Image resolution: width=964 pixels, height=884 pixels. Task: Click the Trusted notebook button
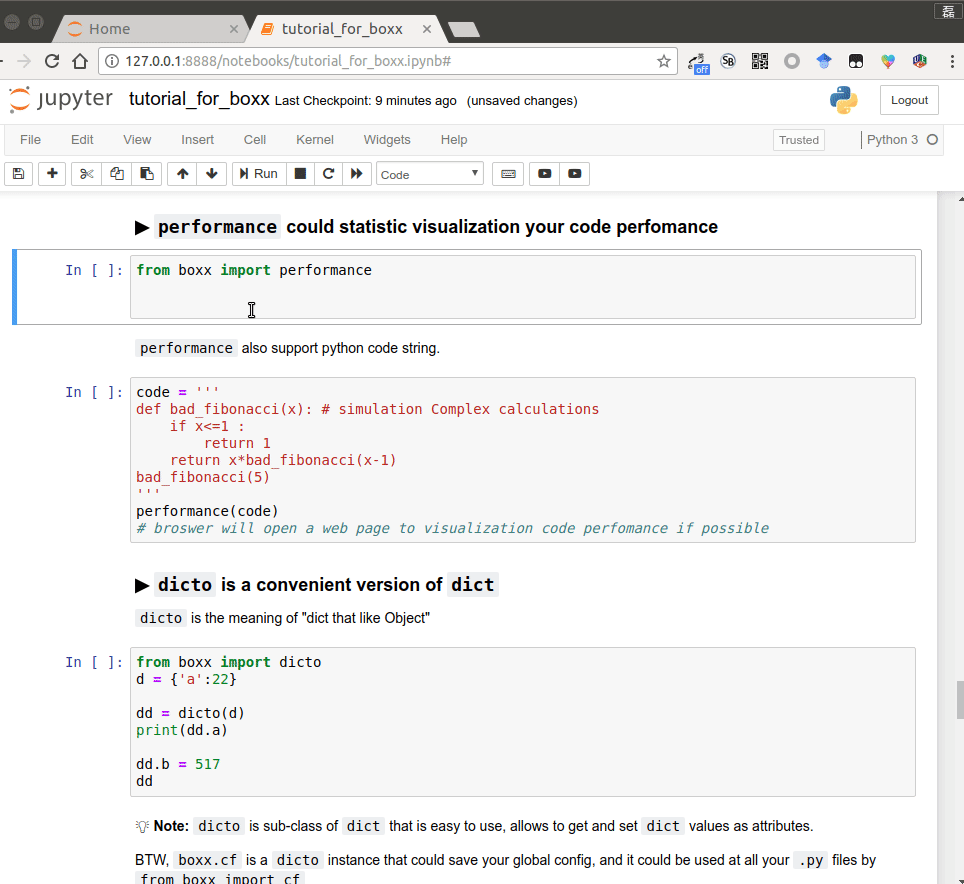tap(799, 140)
